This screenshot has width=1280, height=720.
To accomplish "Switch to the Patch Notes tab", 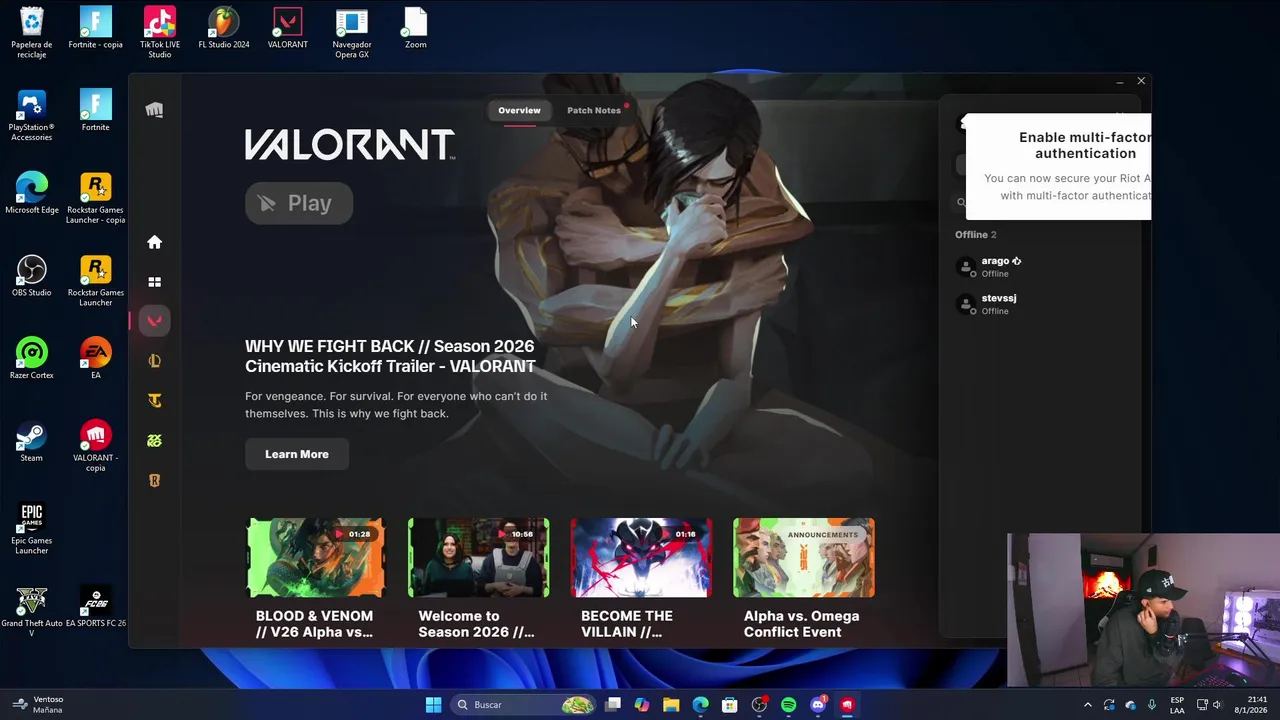I will click(594, 110).
